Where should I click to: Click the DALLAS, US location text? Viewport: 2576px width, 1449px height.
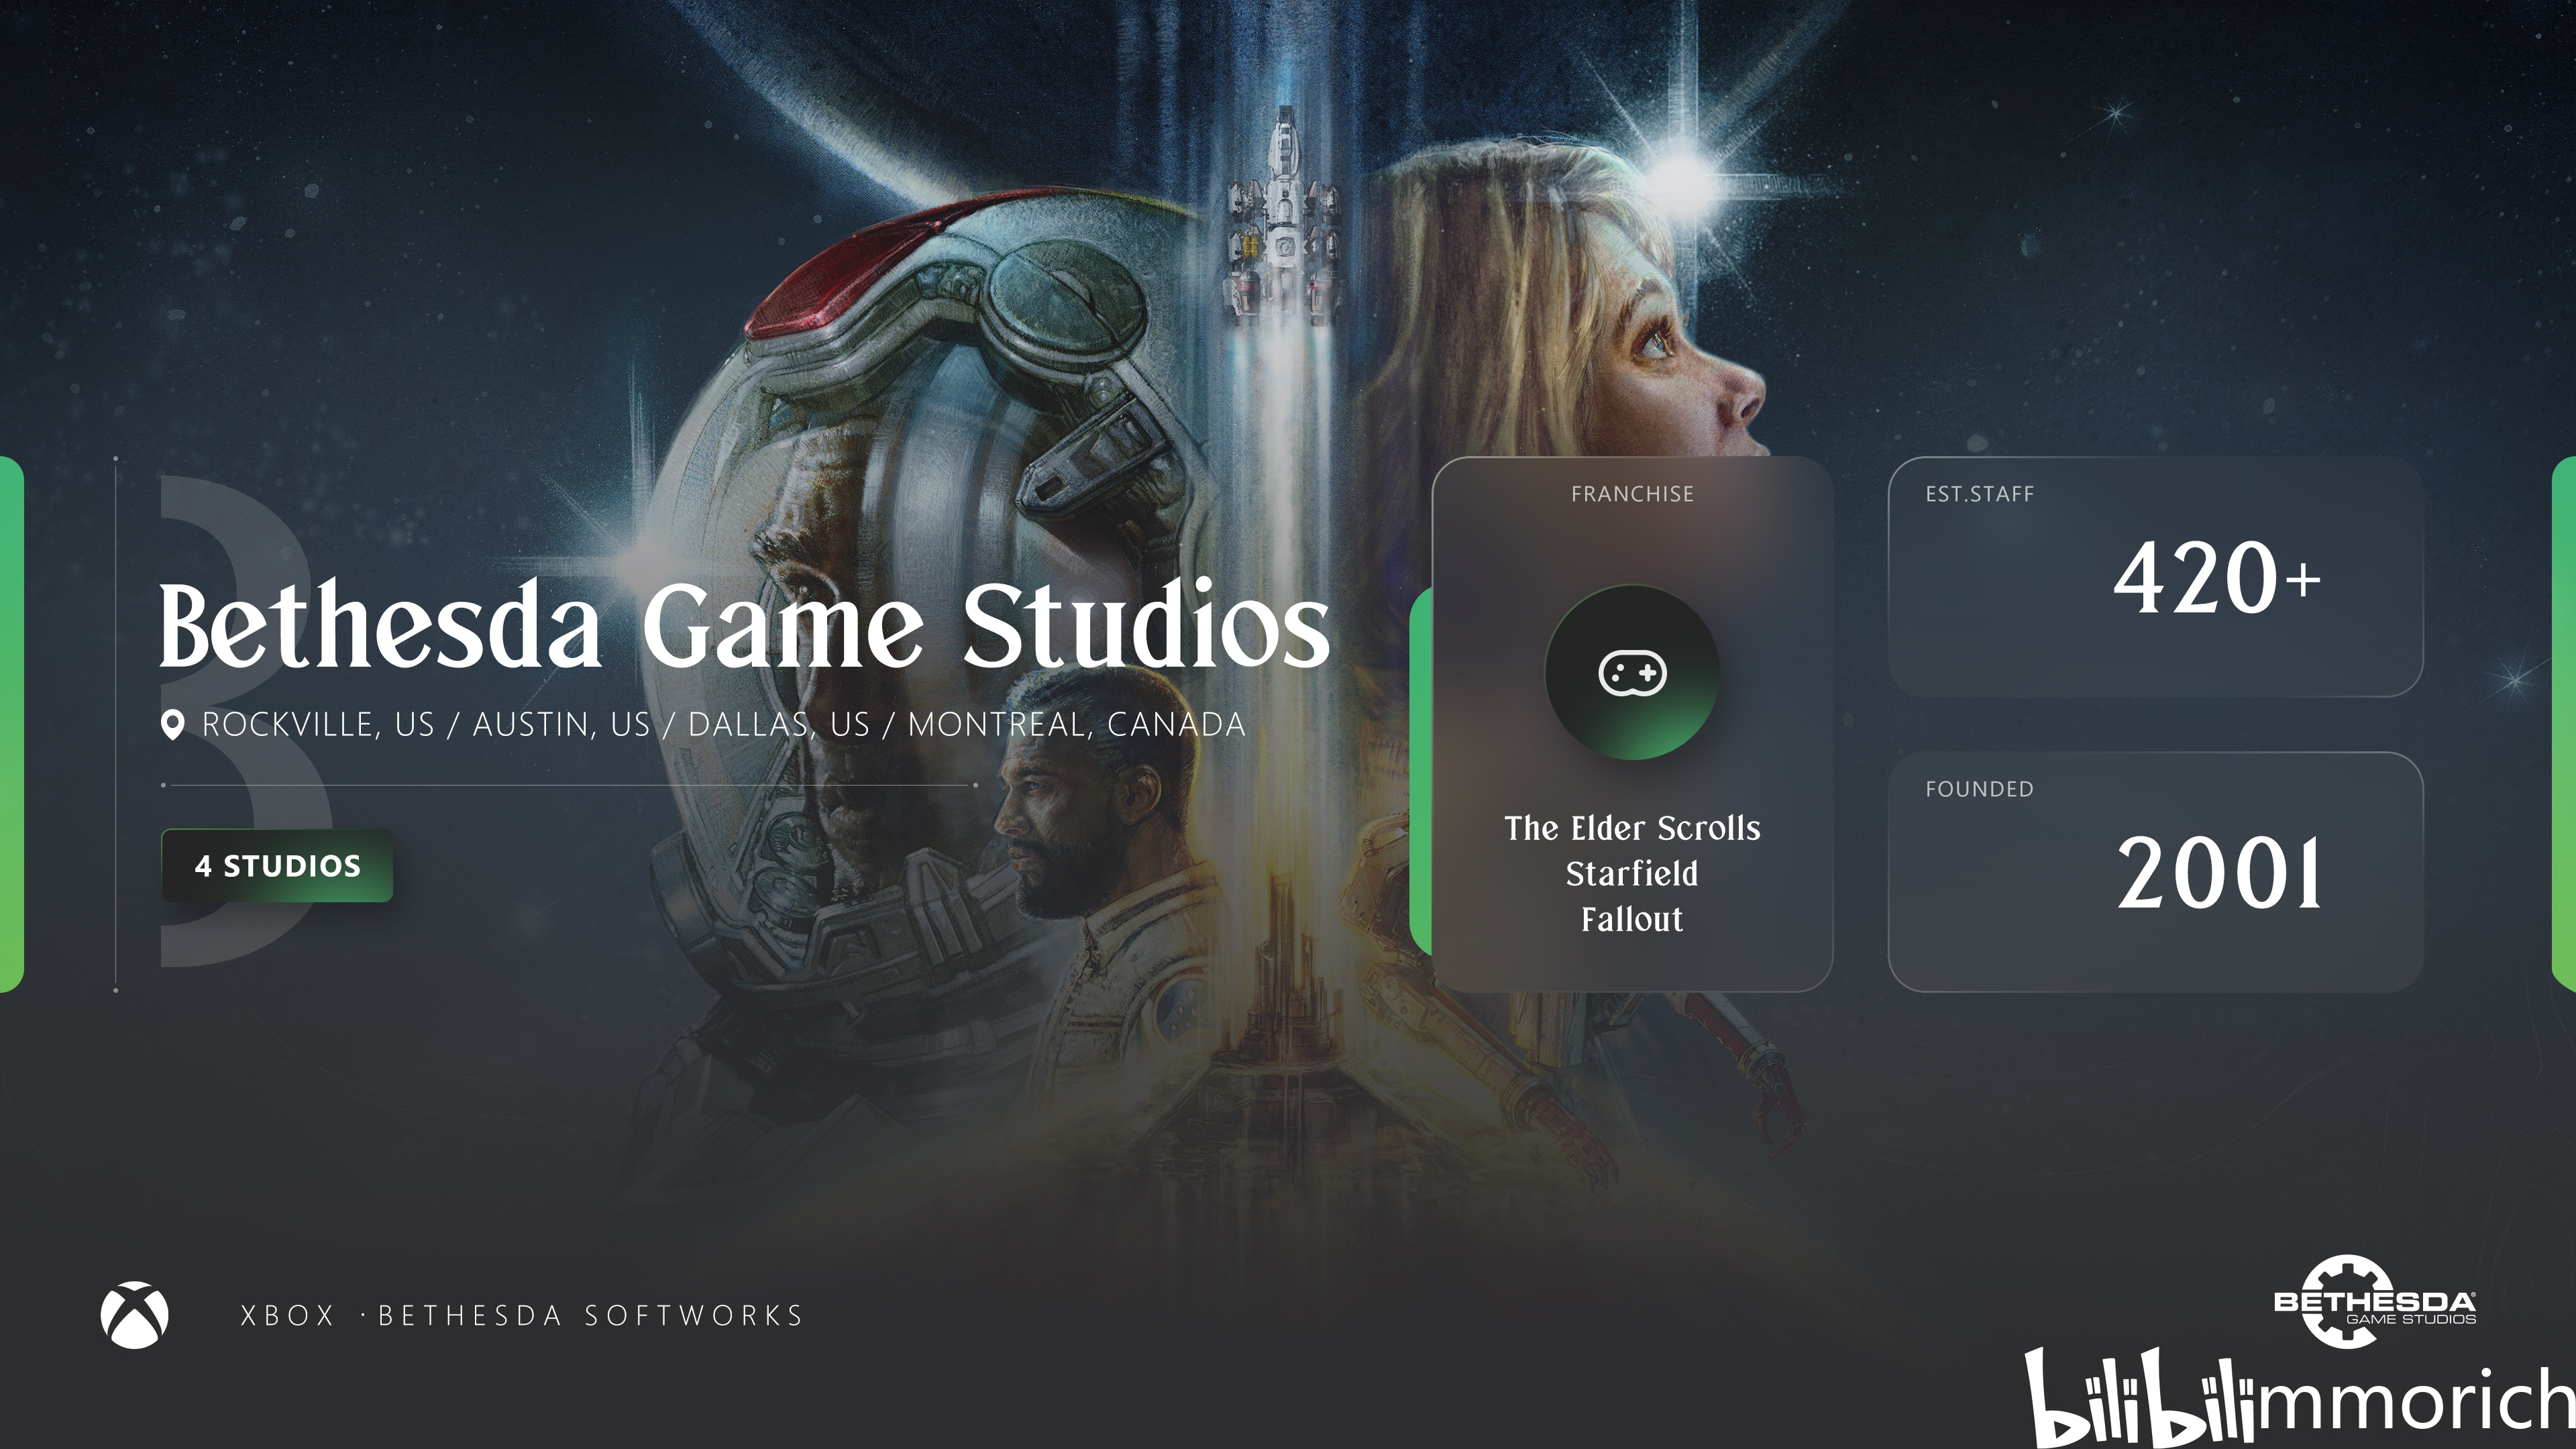pos(779,724)
